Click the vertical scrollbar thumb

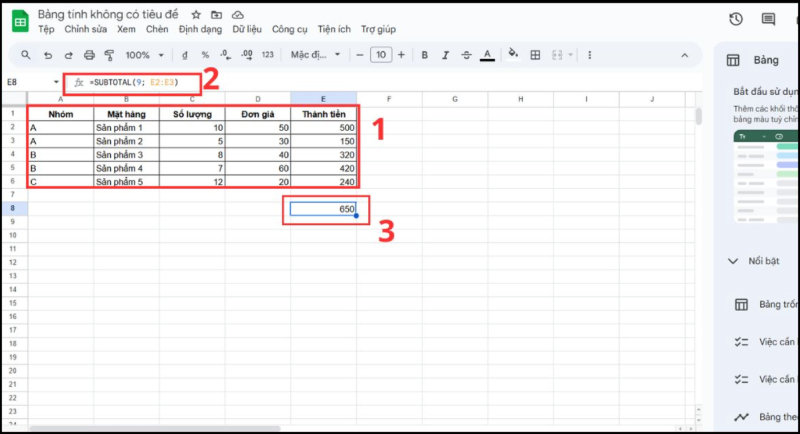[x=698, y=116]
